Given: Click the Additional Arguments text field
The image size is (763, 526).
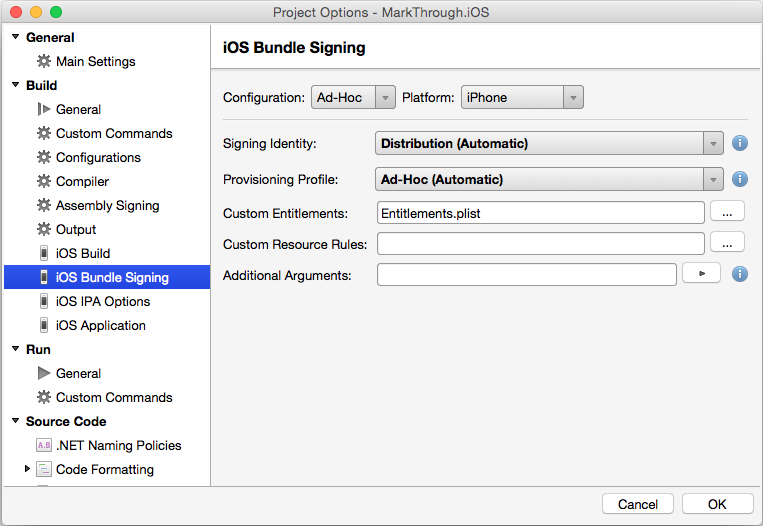Looking at the screenshot, I should [x=526, y=274].
